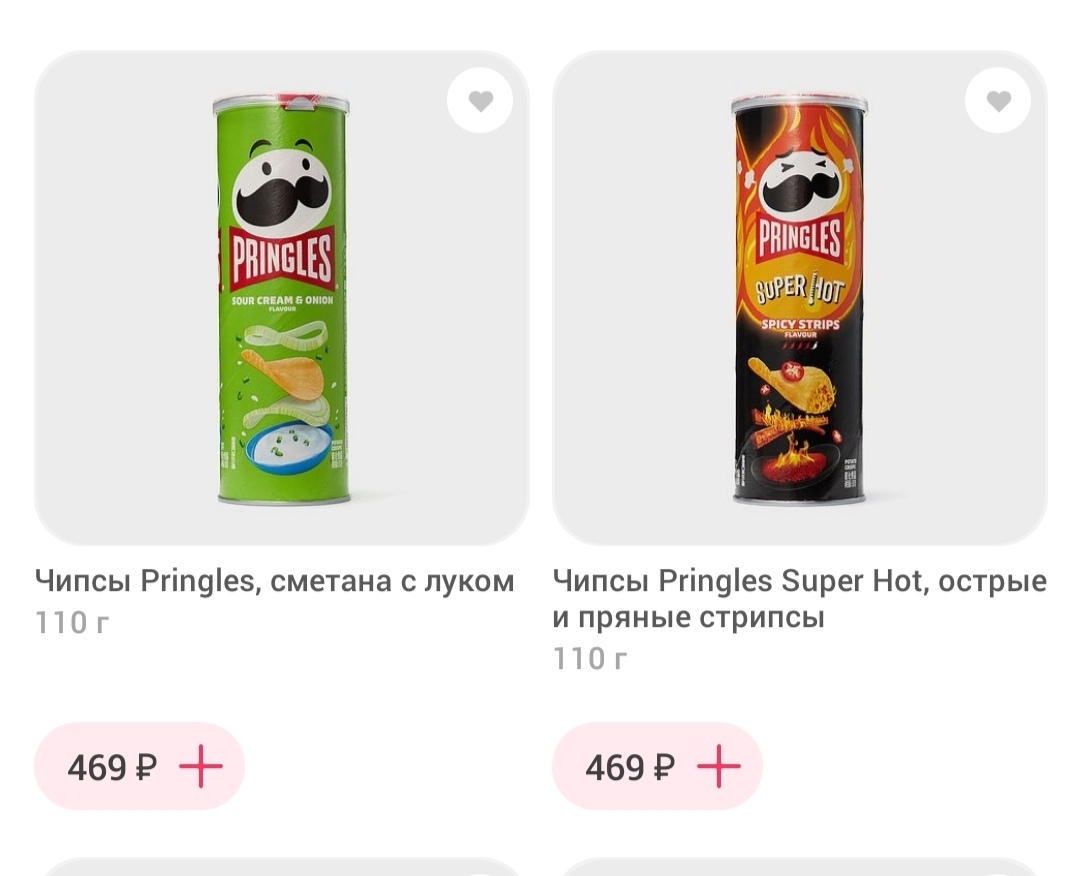The image size is (1080, 876).
Task: Open the green Pringles can image
Action: (282, 300)
